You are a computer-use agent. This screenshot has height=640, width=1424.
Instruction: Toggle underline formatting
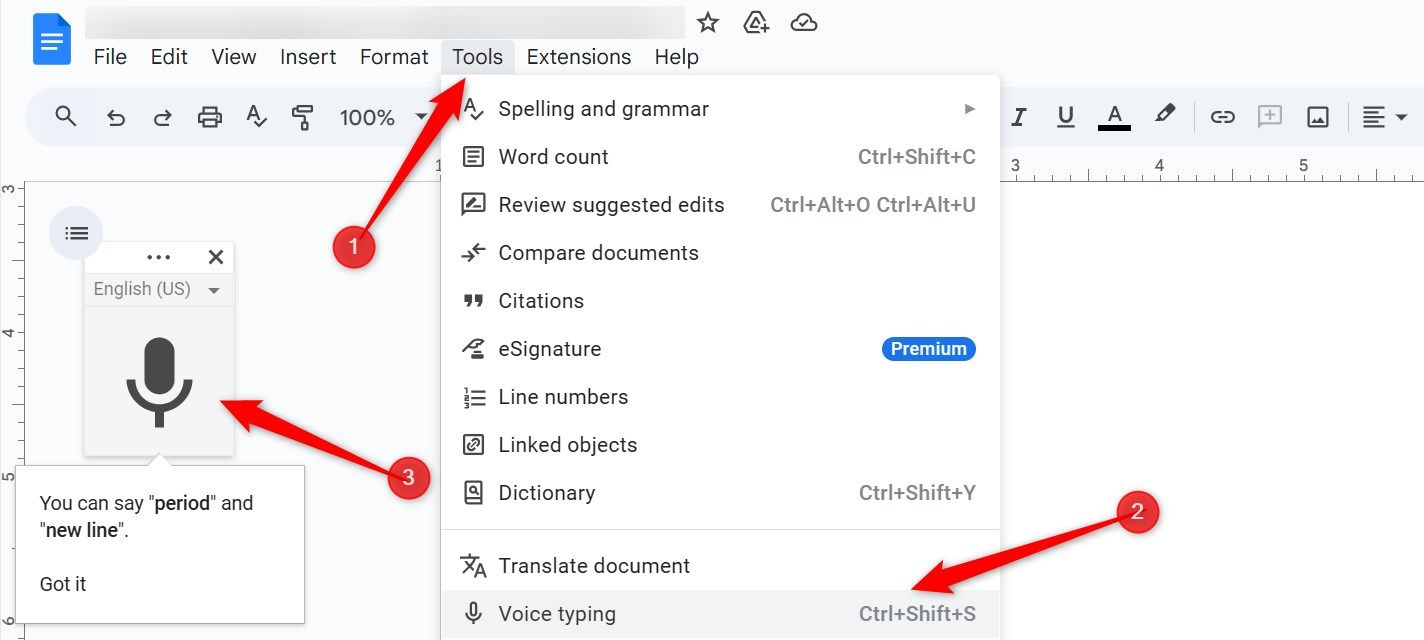1066,117
